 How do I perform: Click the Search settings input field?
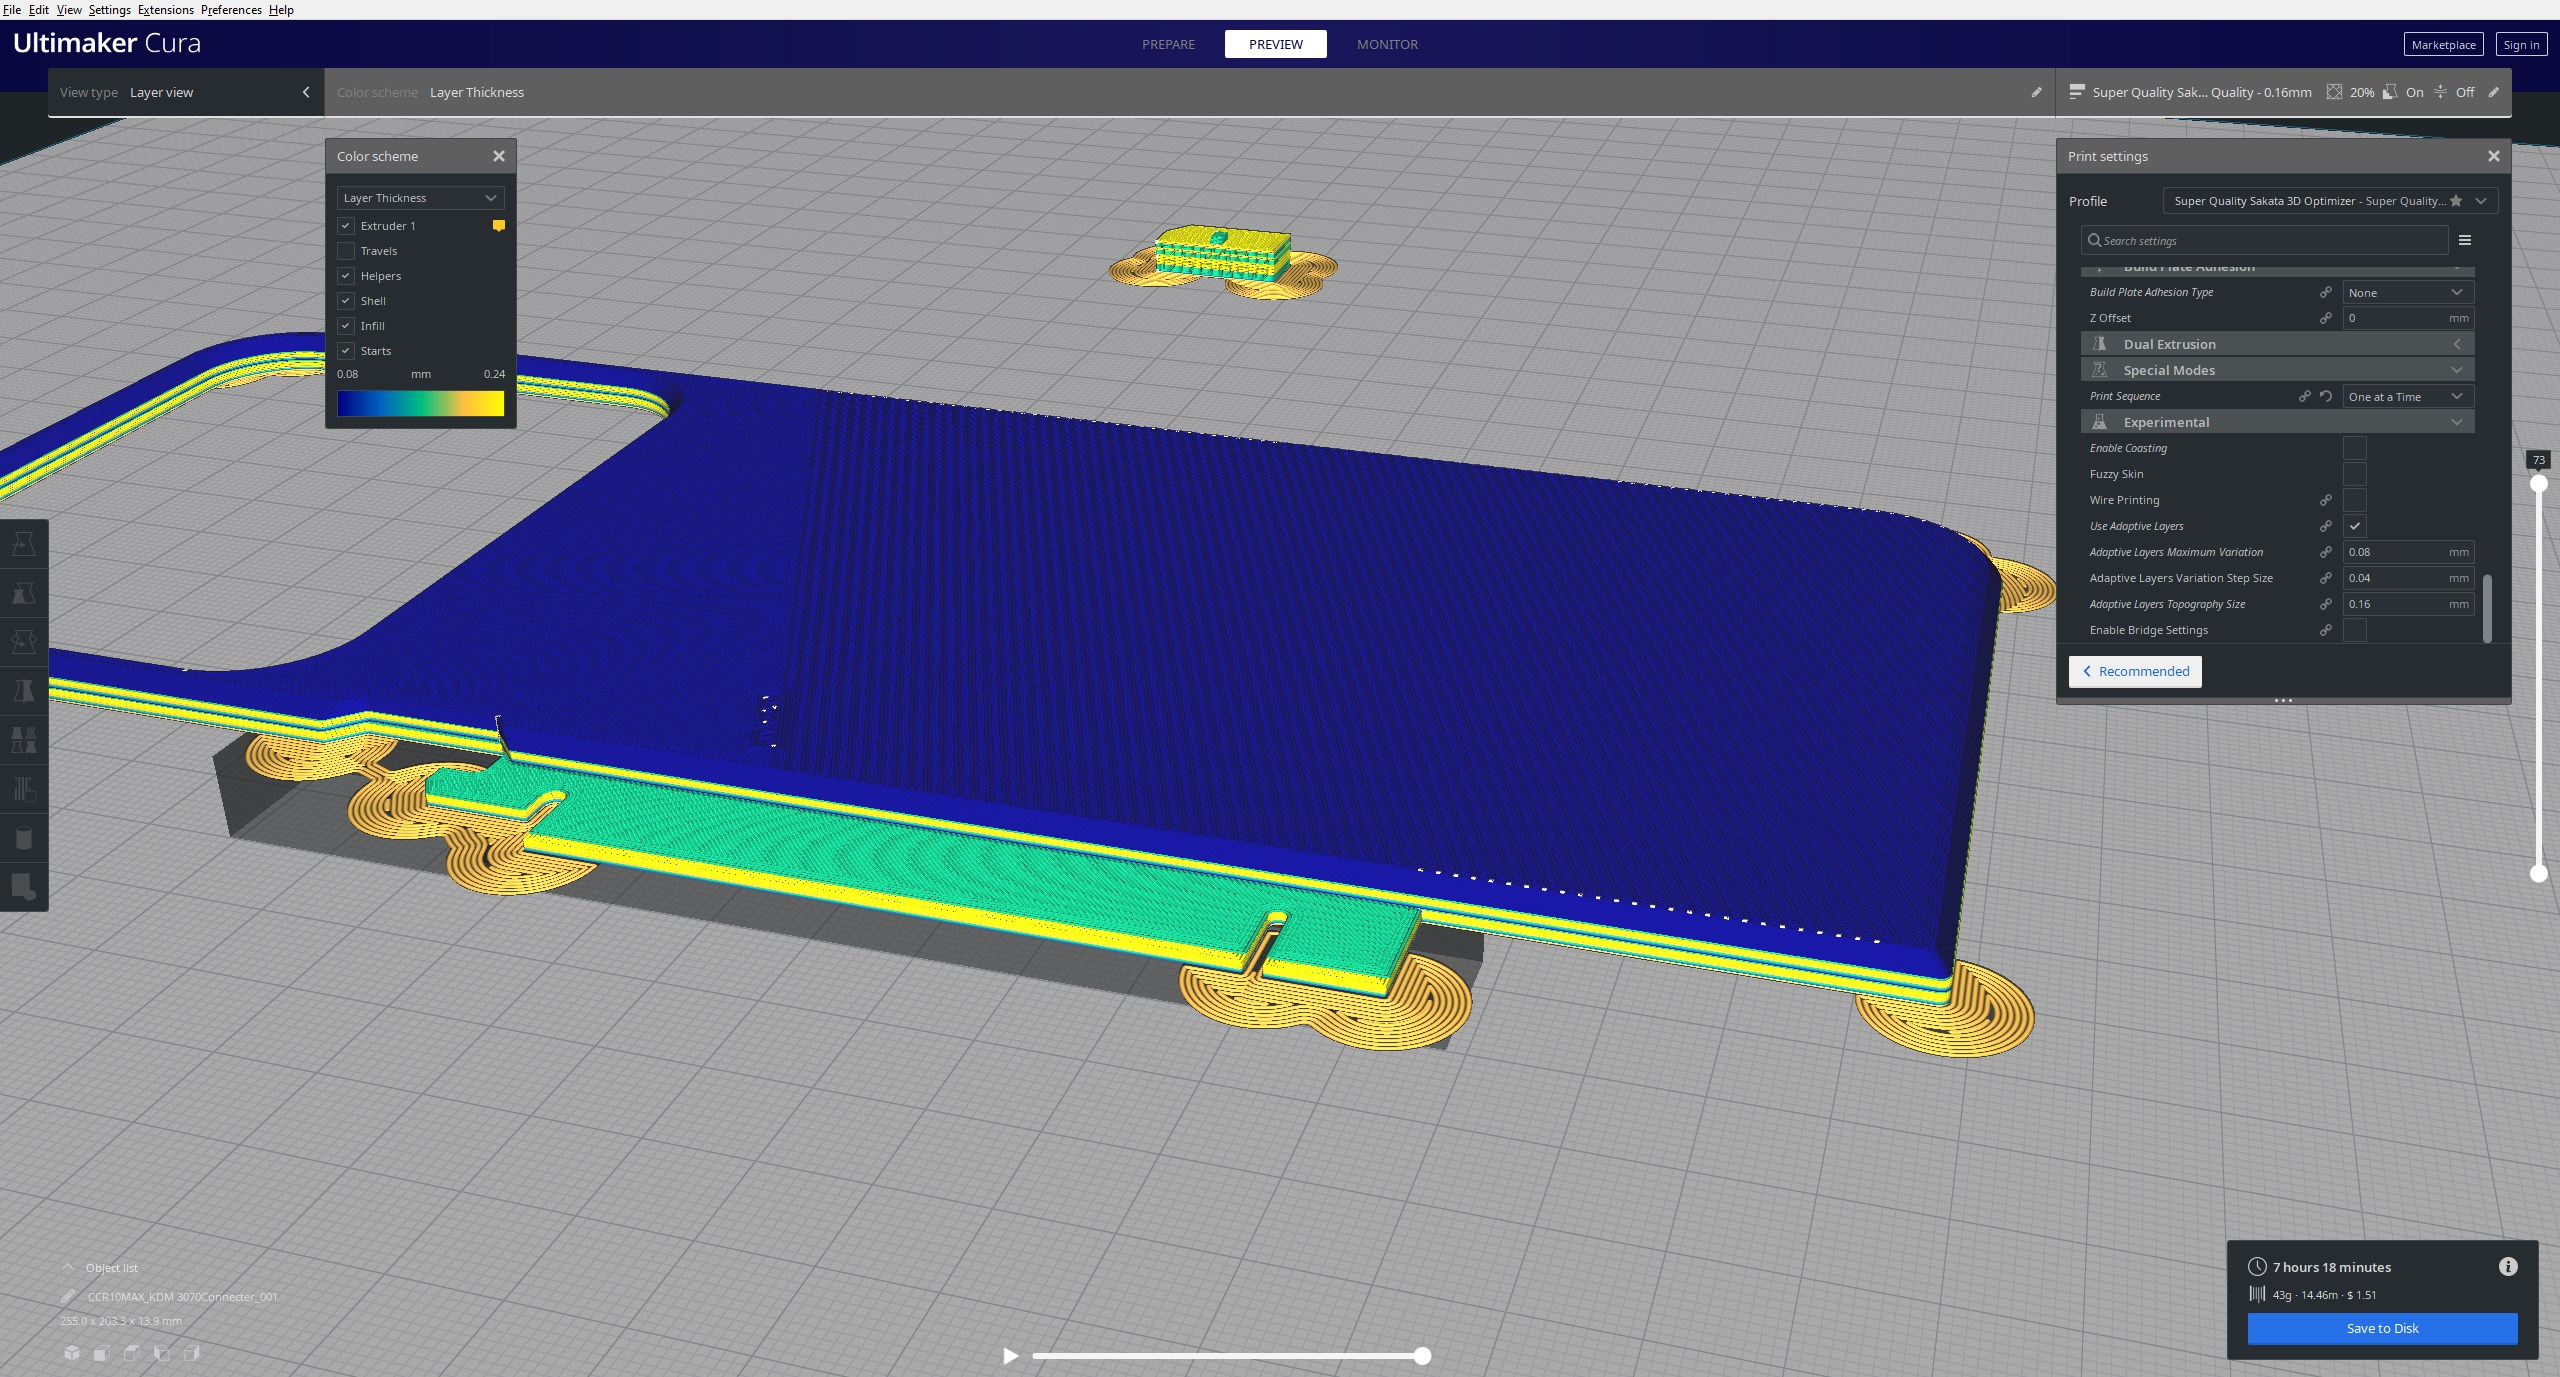2264,240
